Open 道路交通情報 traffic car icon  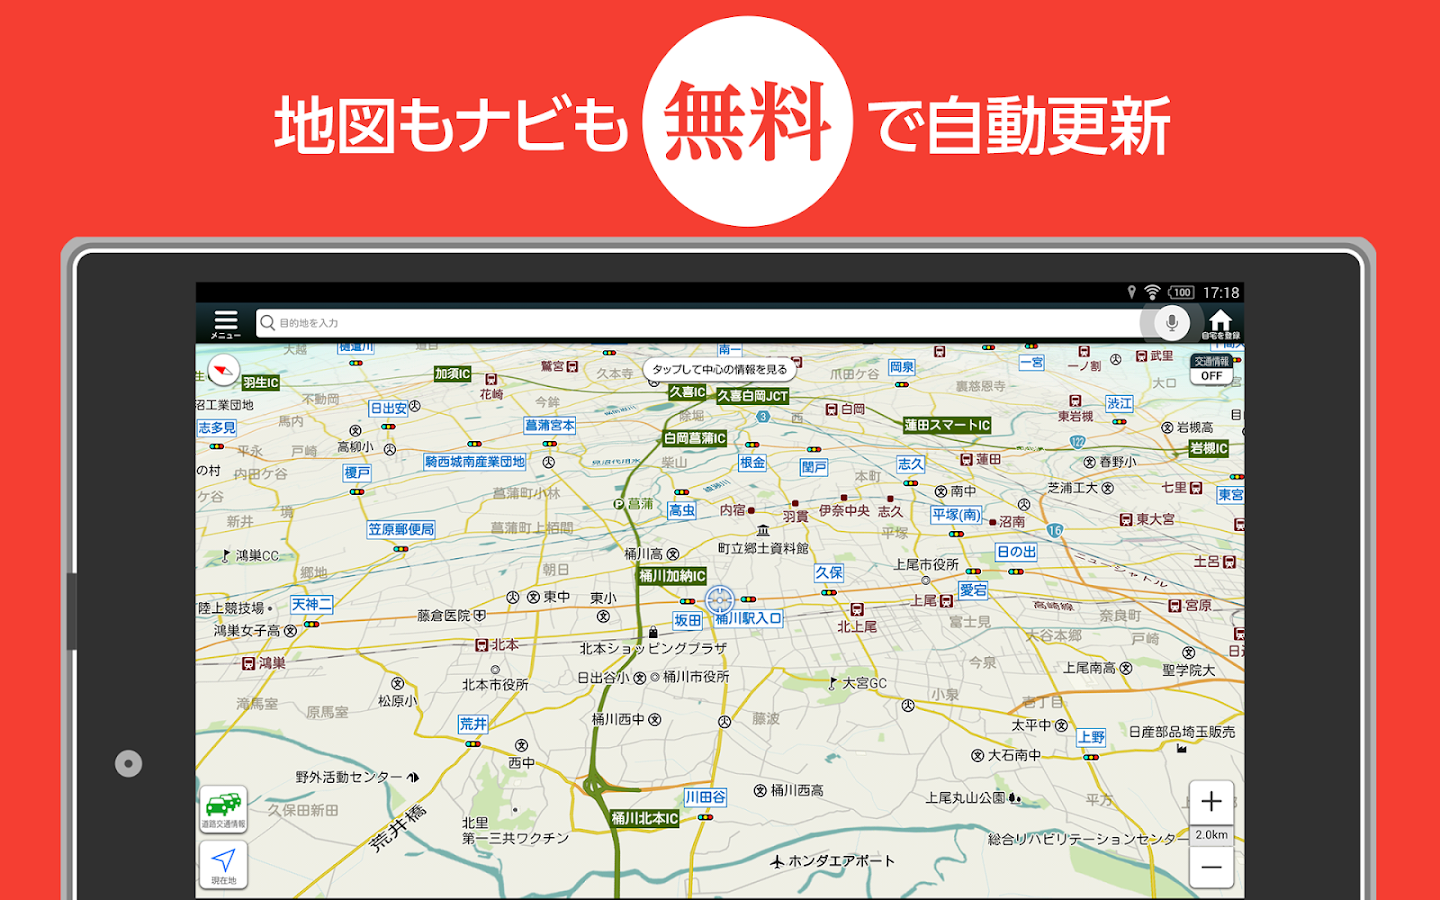click(x=223, y=809)
